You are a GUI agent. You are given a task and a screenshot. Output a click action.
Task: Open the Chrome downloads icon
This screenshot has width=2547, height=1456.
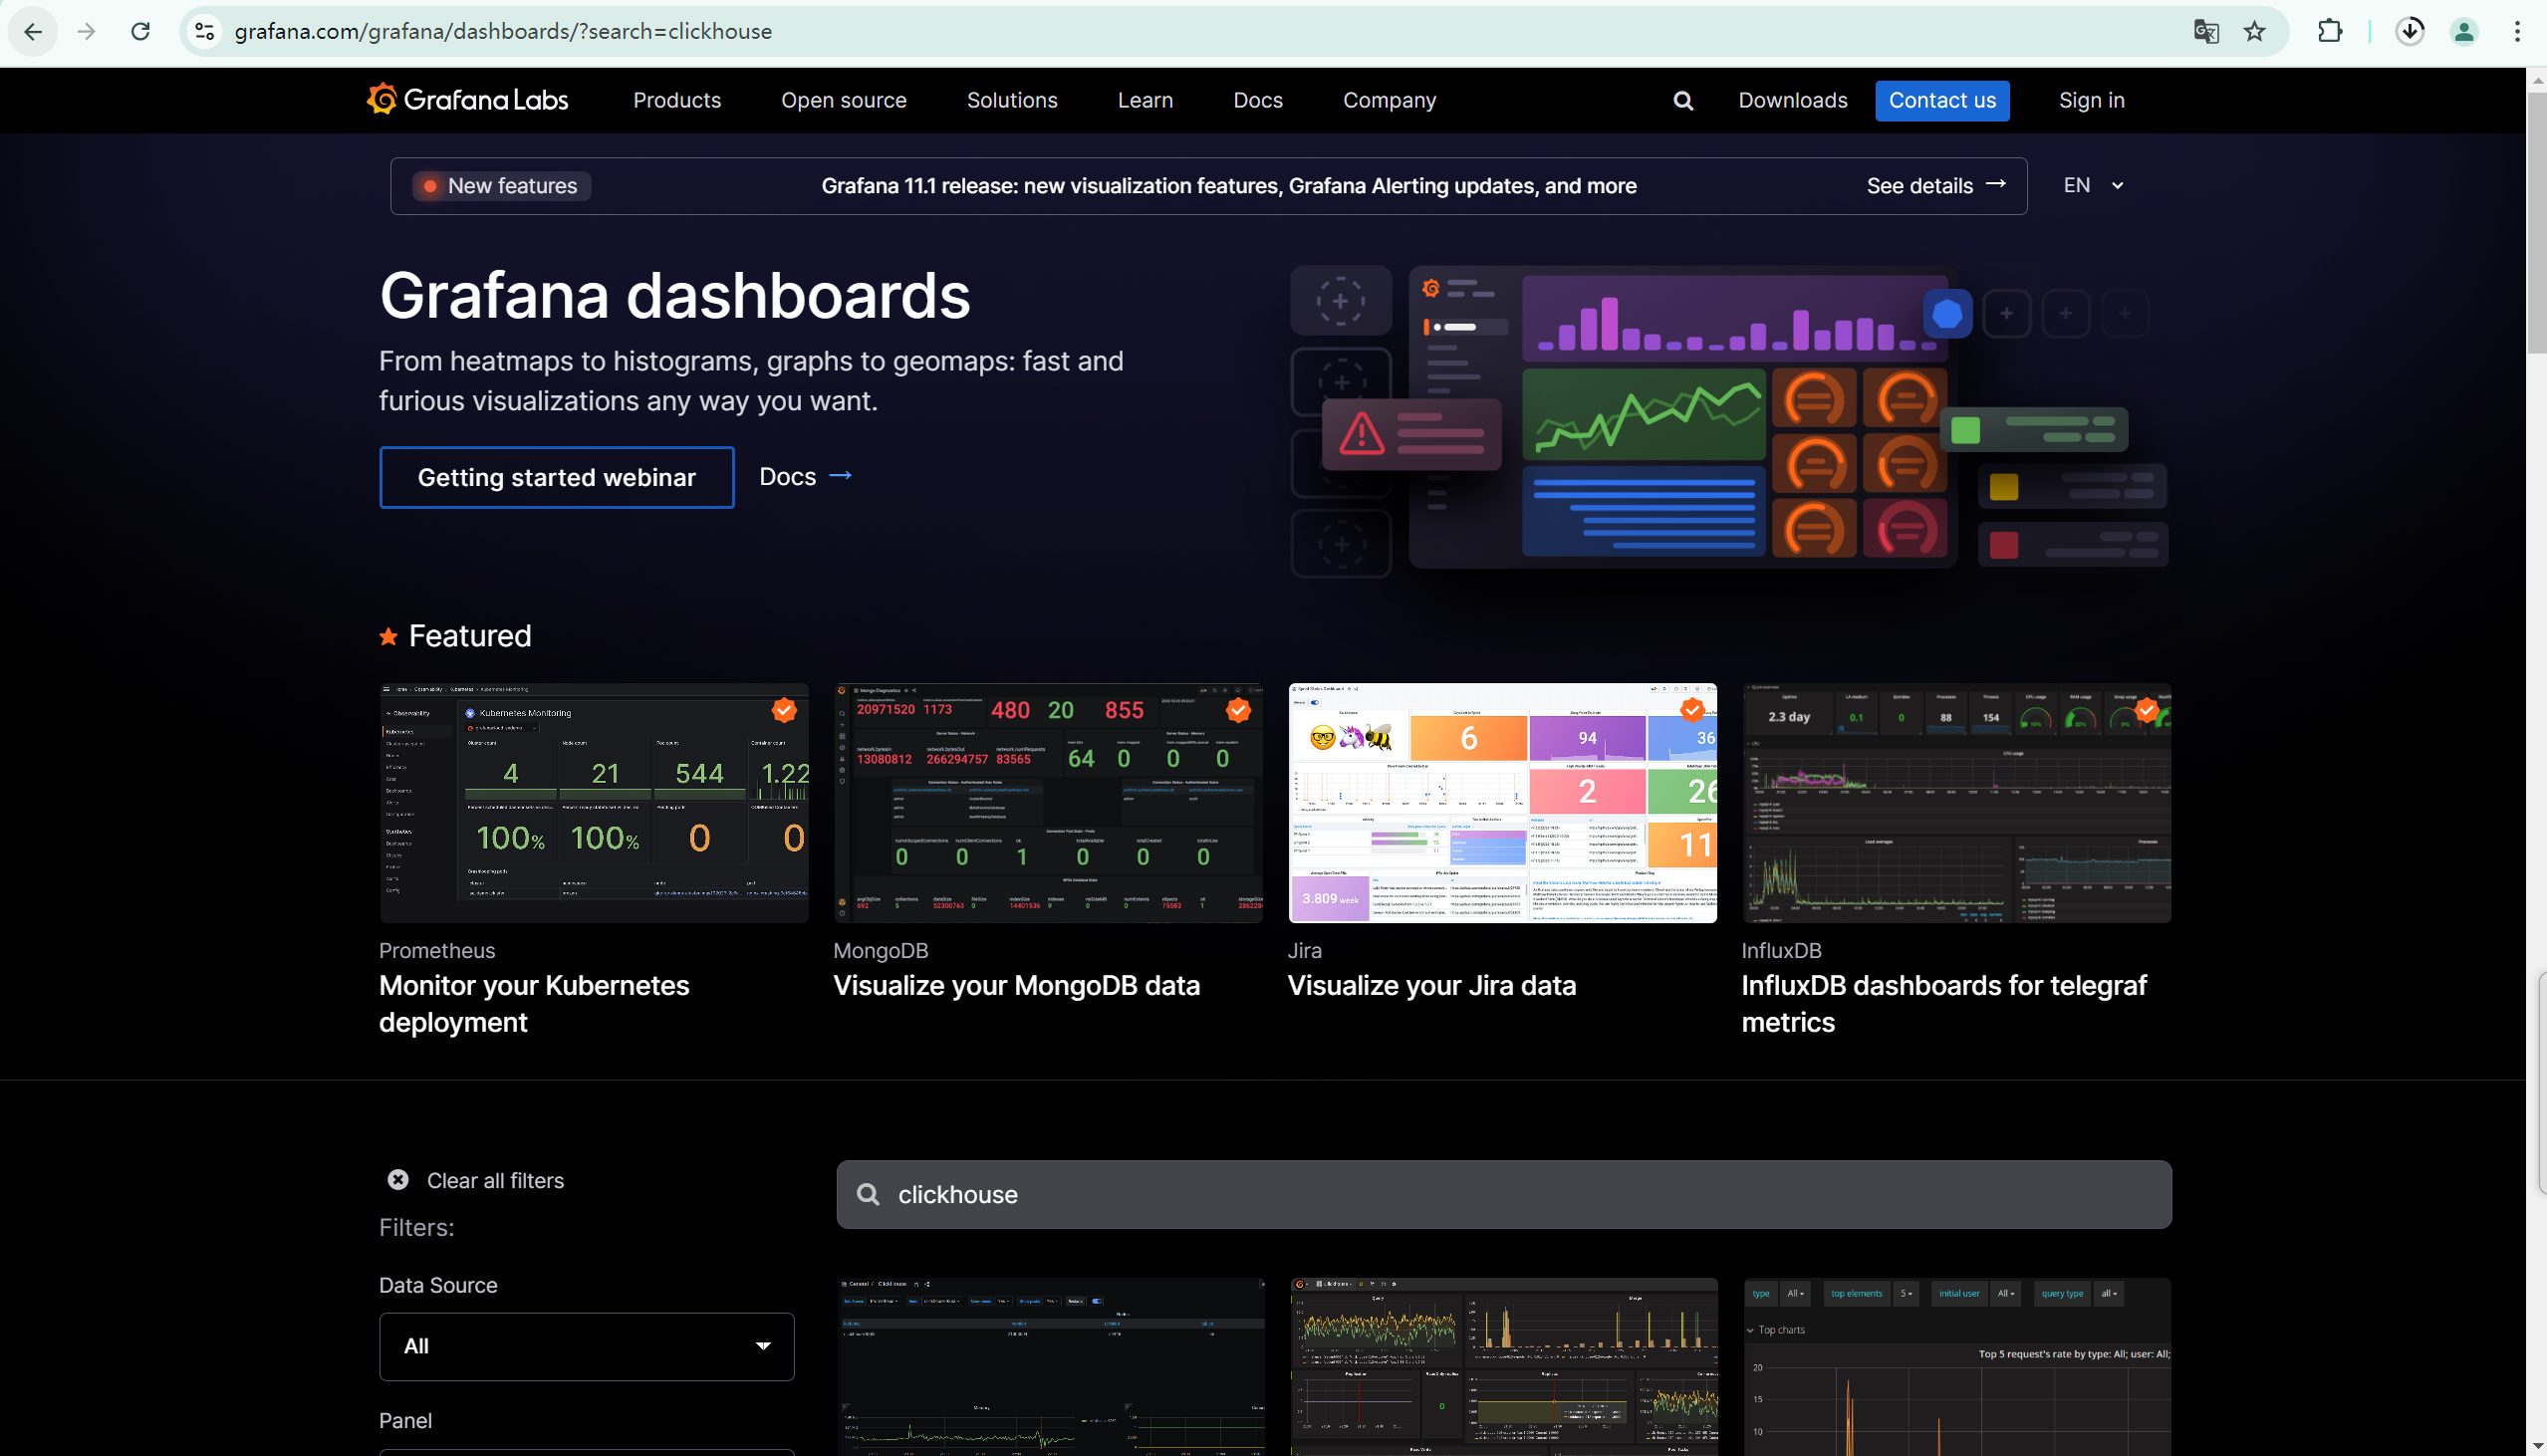(2410, 32)
